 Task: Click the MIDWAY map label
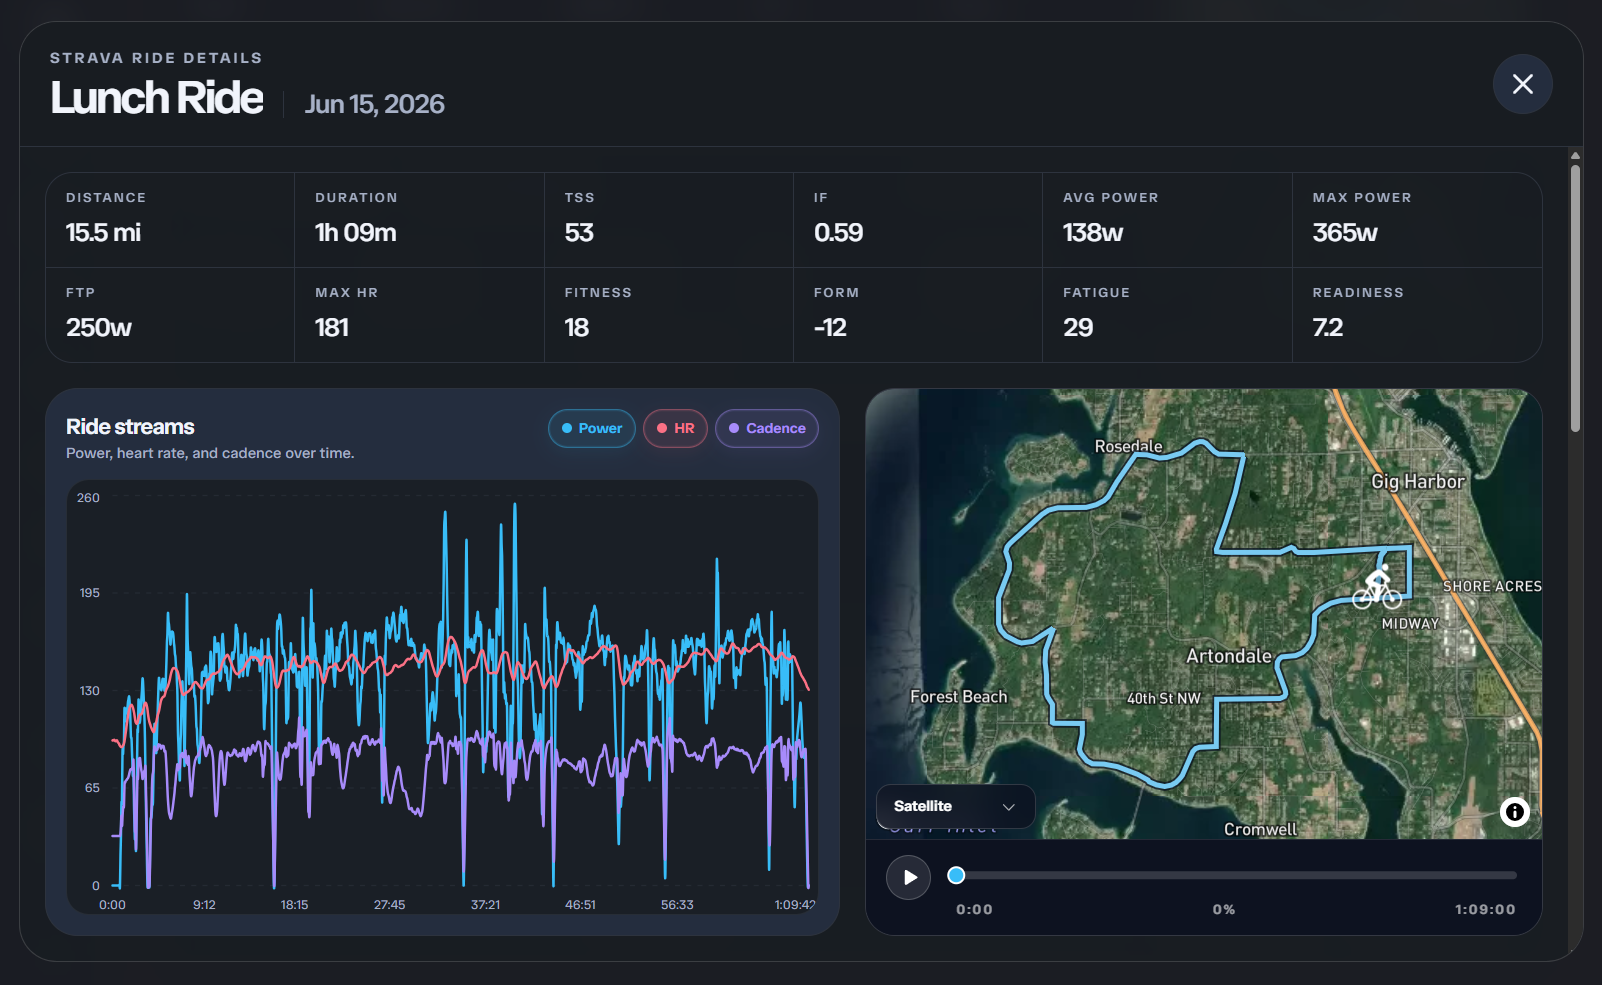[x=1410, y=623]
